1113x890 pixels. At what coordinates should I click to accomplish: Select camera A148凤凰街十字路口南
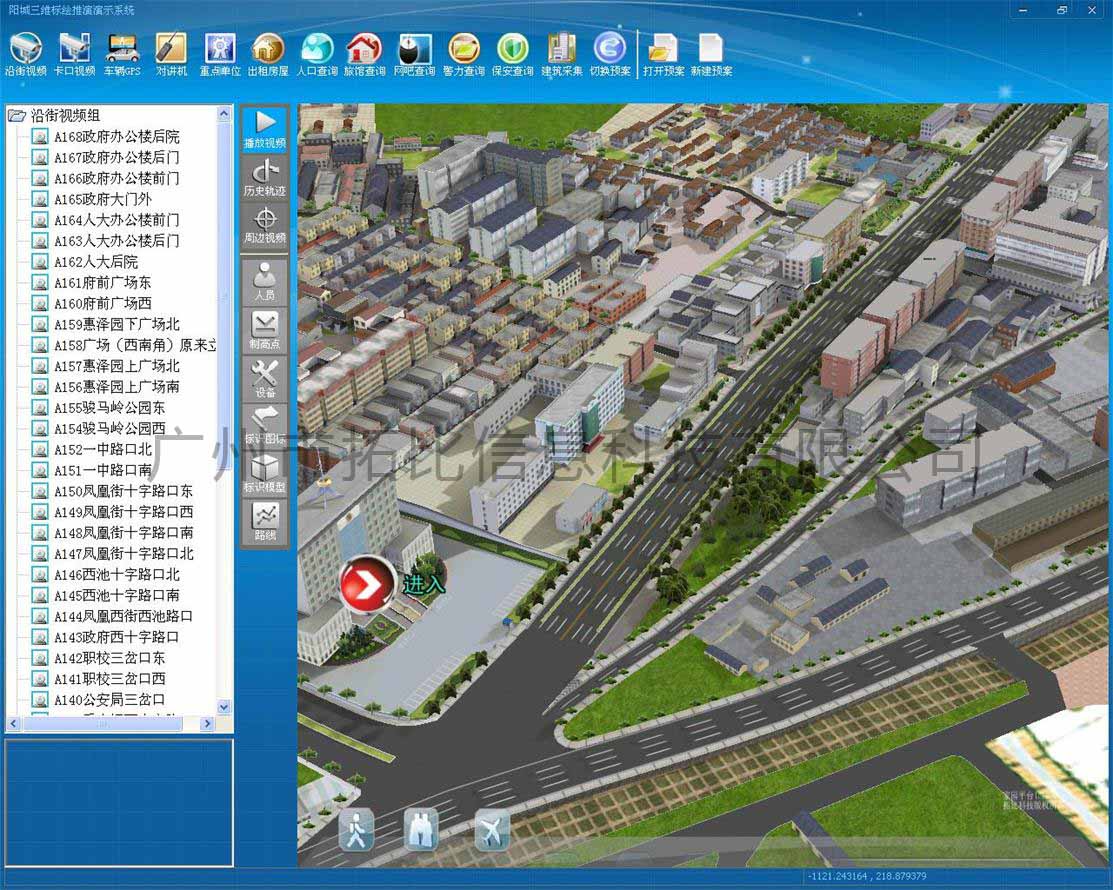[124, 533]
